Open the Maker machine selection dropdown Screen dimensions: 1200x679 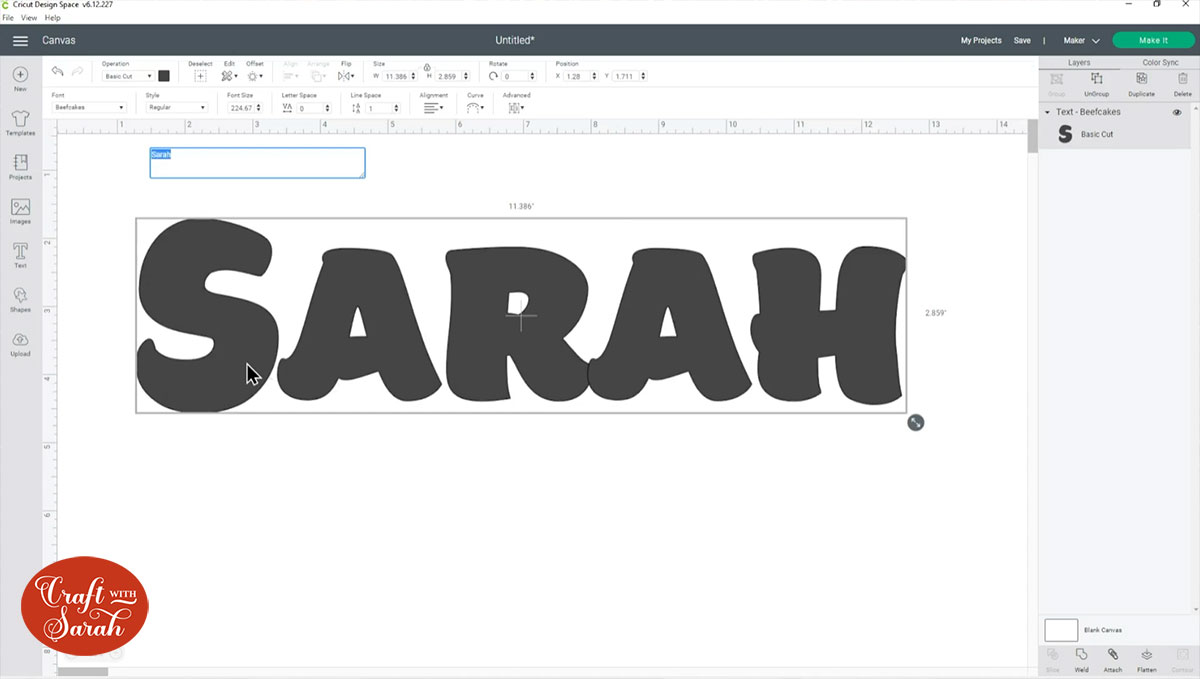click(x=1082, y=40)
